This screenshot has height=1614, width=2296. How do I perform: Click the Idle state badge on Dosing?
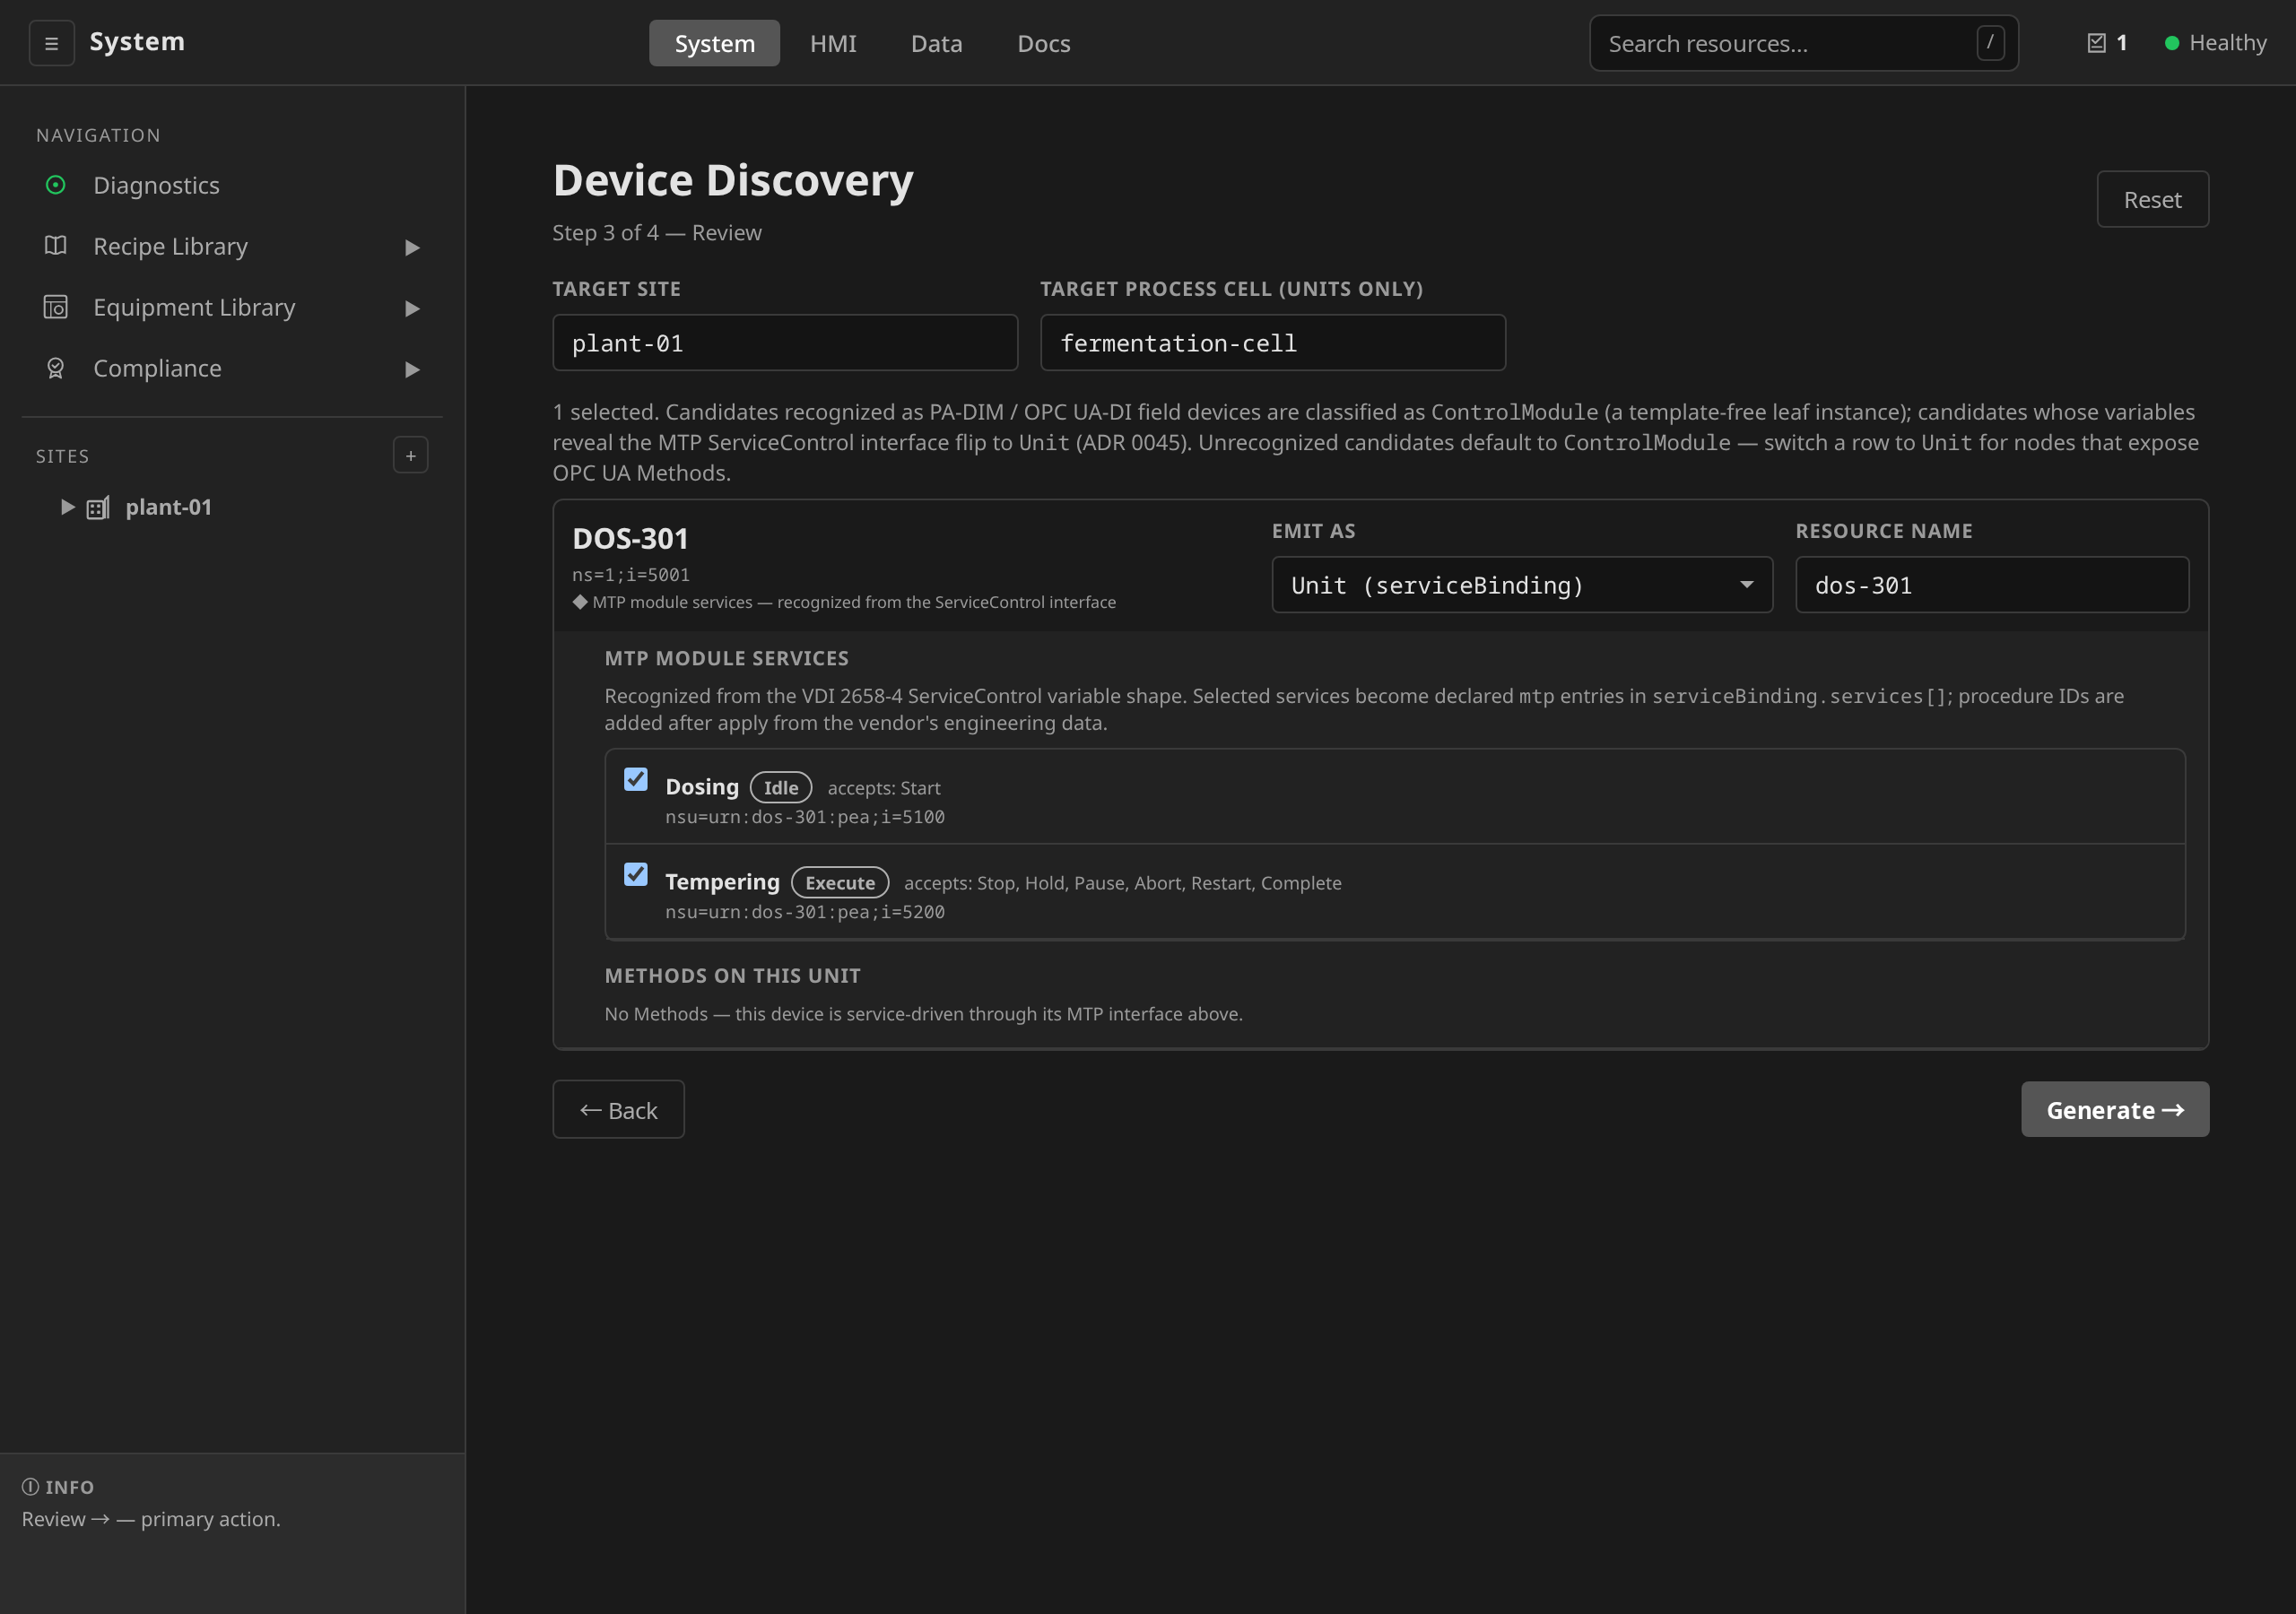[780, 787]
